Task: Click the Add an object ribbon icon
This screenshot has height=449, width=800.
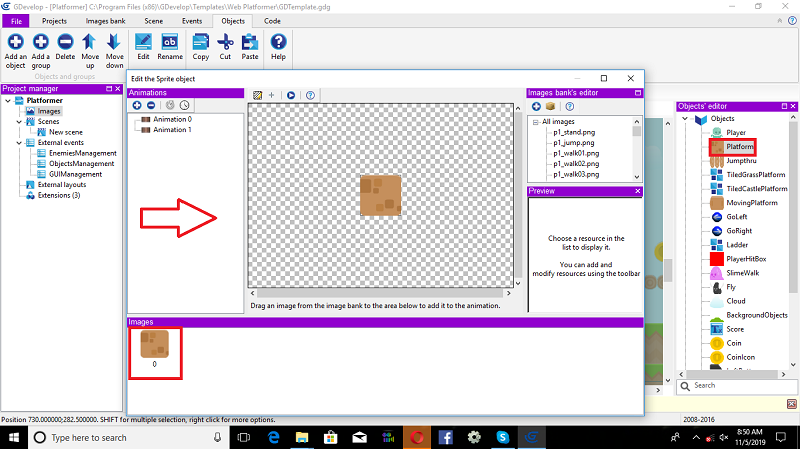Action: [15, 42]
